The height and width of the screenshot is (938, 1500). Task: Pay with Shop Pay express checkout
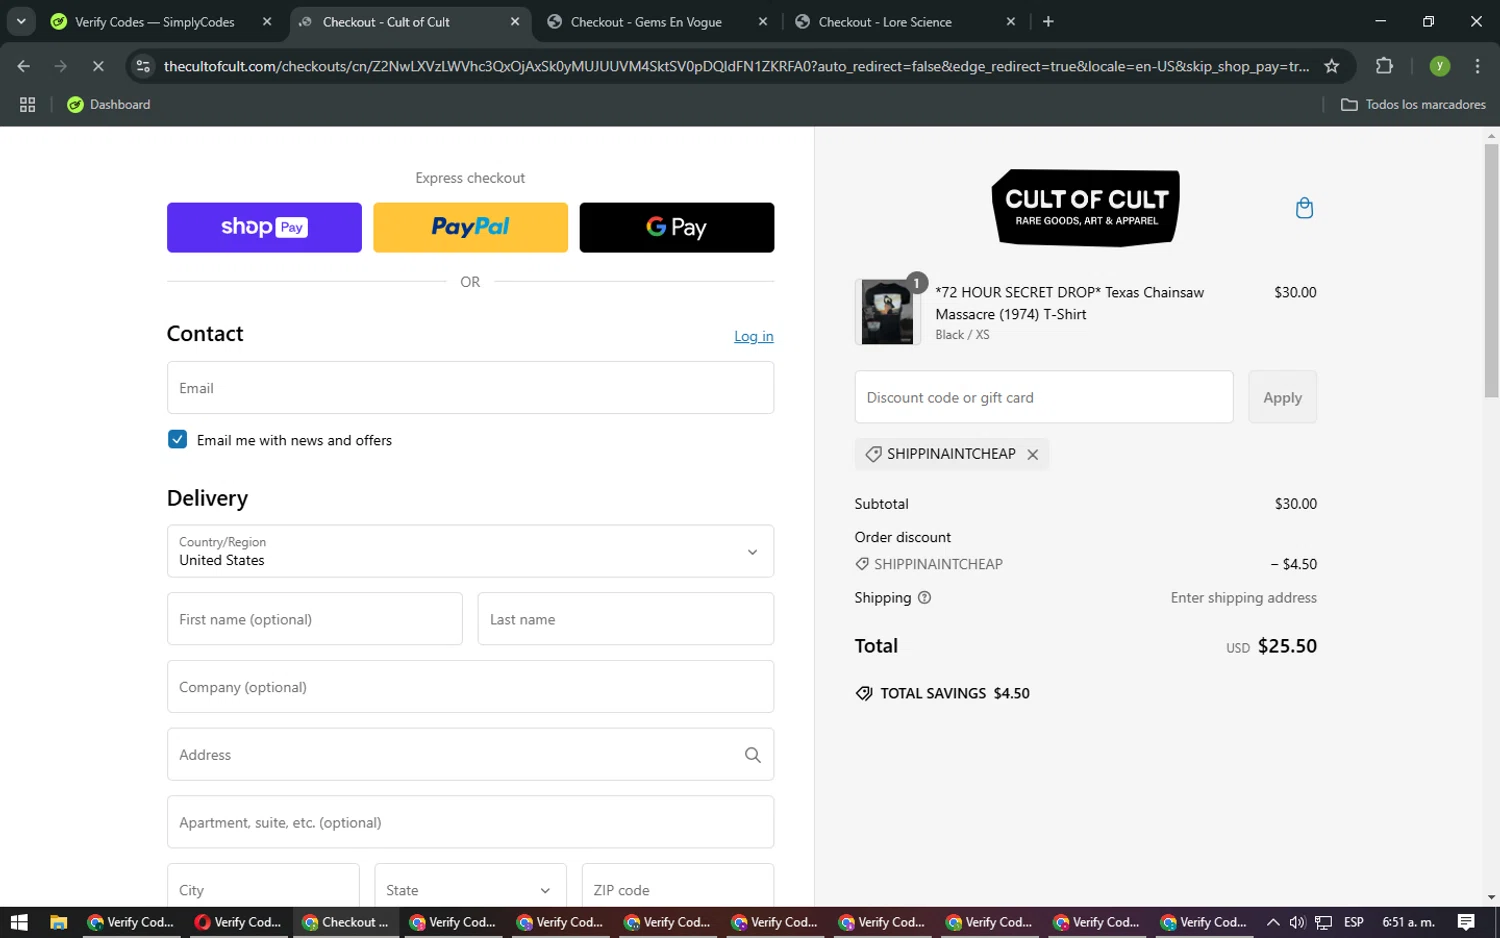click(264, 227)
